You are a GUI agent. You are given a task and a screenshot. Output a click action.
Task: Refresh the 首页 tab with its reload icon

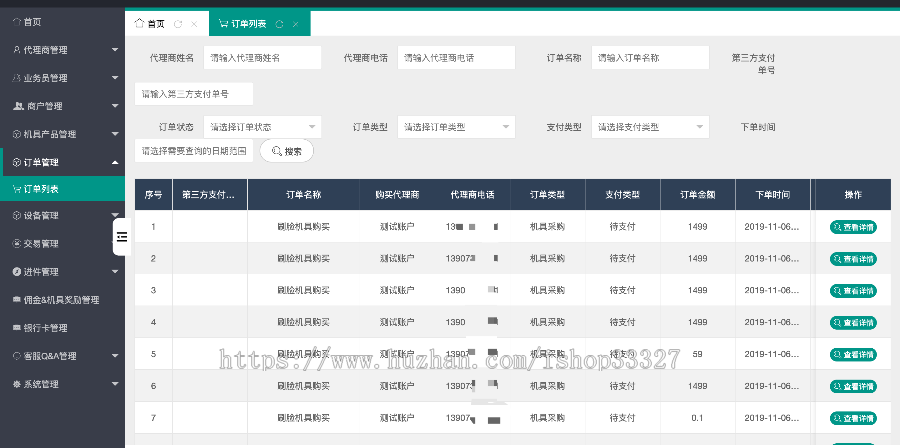click(x=178, y=24)
